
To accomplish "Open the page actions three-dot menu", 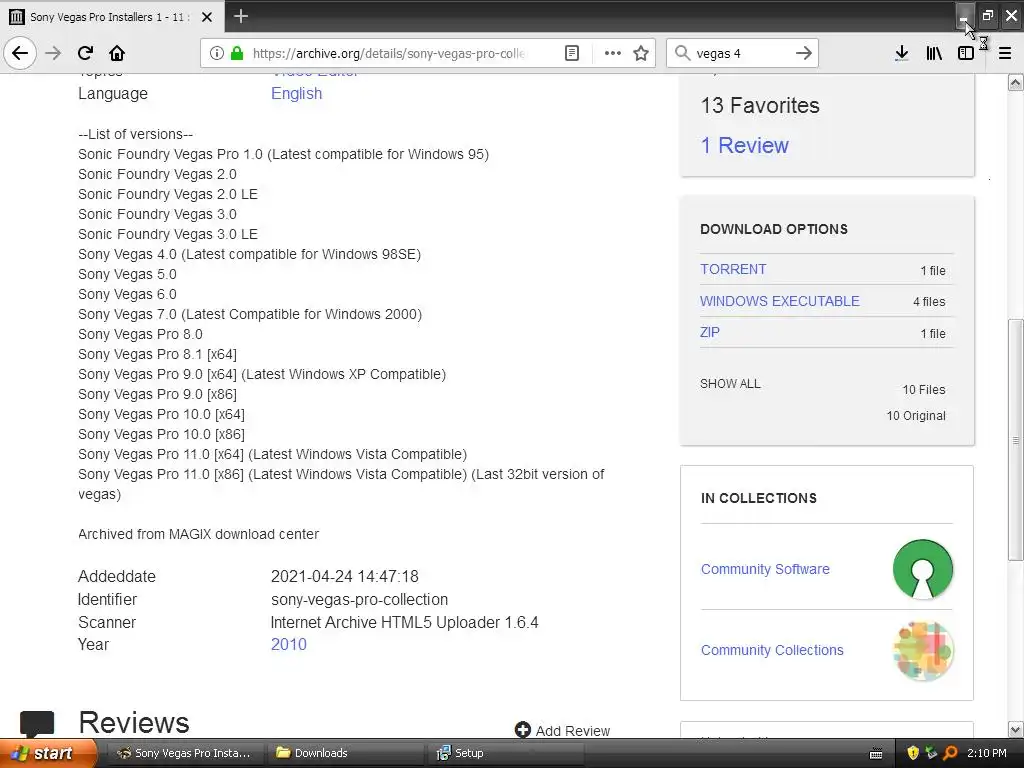I will click(613, 53).
